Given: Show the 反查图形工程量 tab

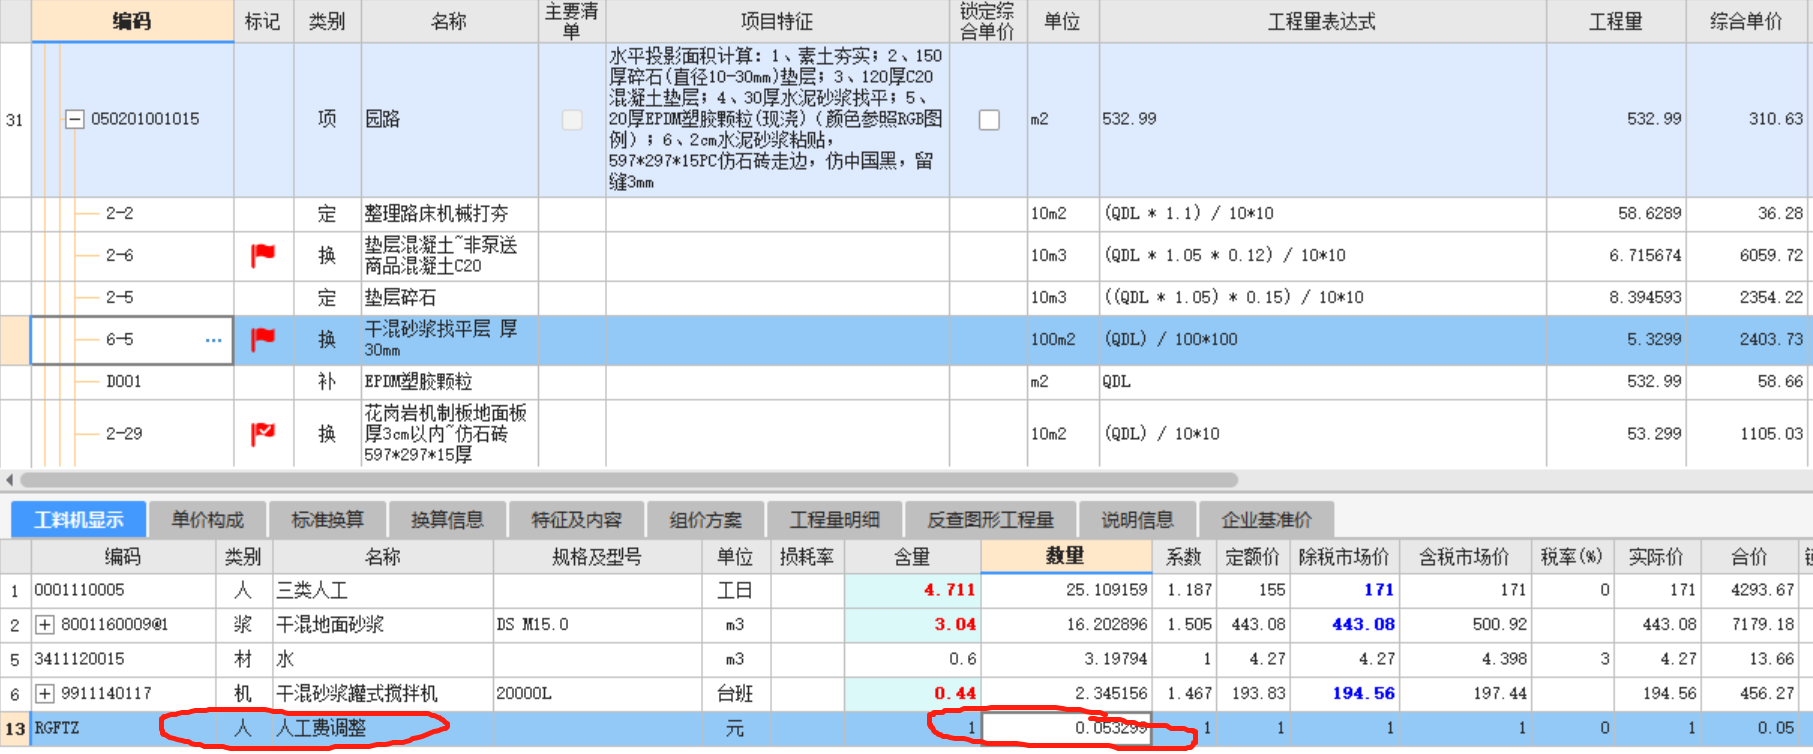Looking at the screenshot, I should 990,520.
